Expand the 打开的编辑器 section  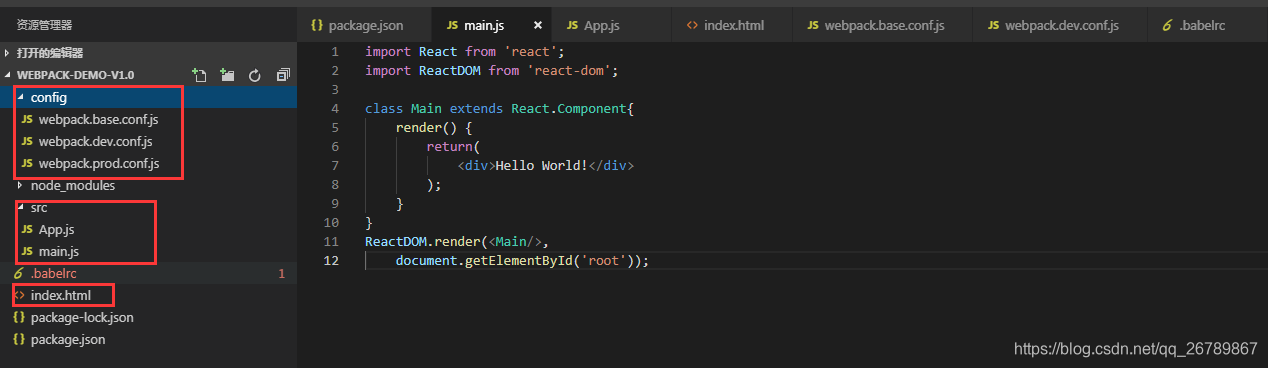click(148, 53)
